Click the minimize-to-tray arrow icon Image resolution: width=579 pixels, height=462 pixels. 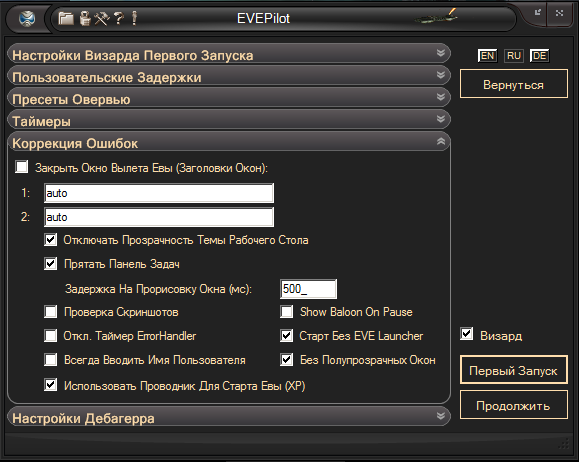click(538, 13)
